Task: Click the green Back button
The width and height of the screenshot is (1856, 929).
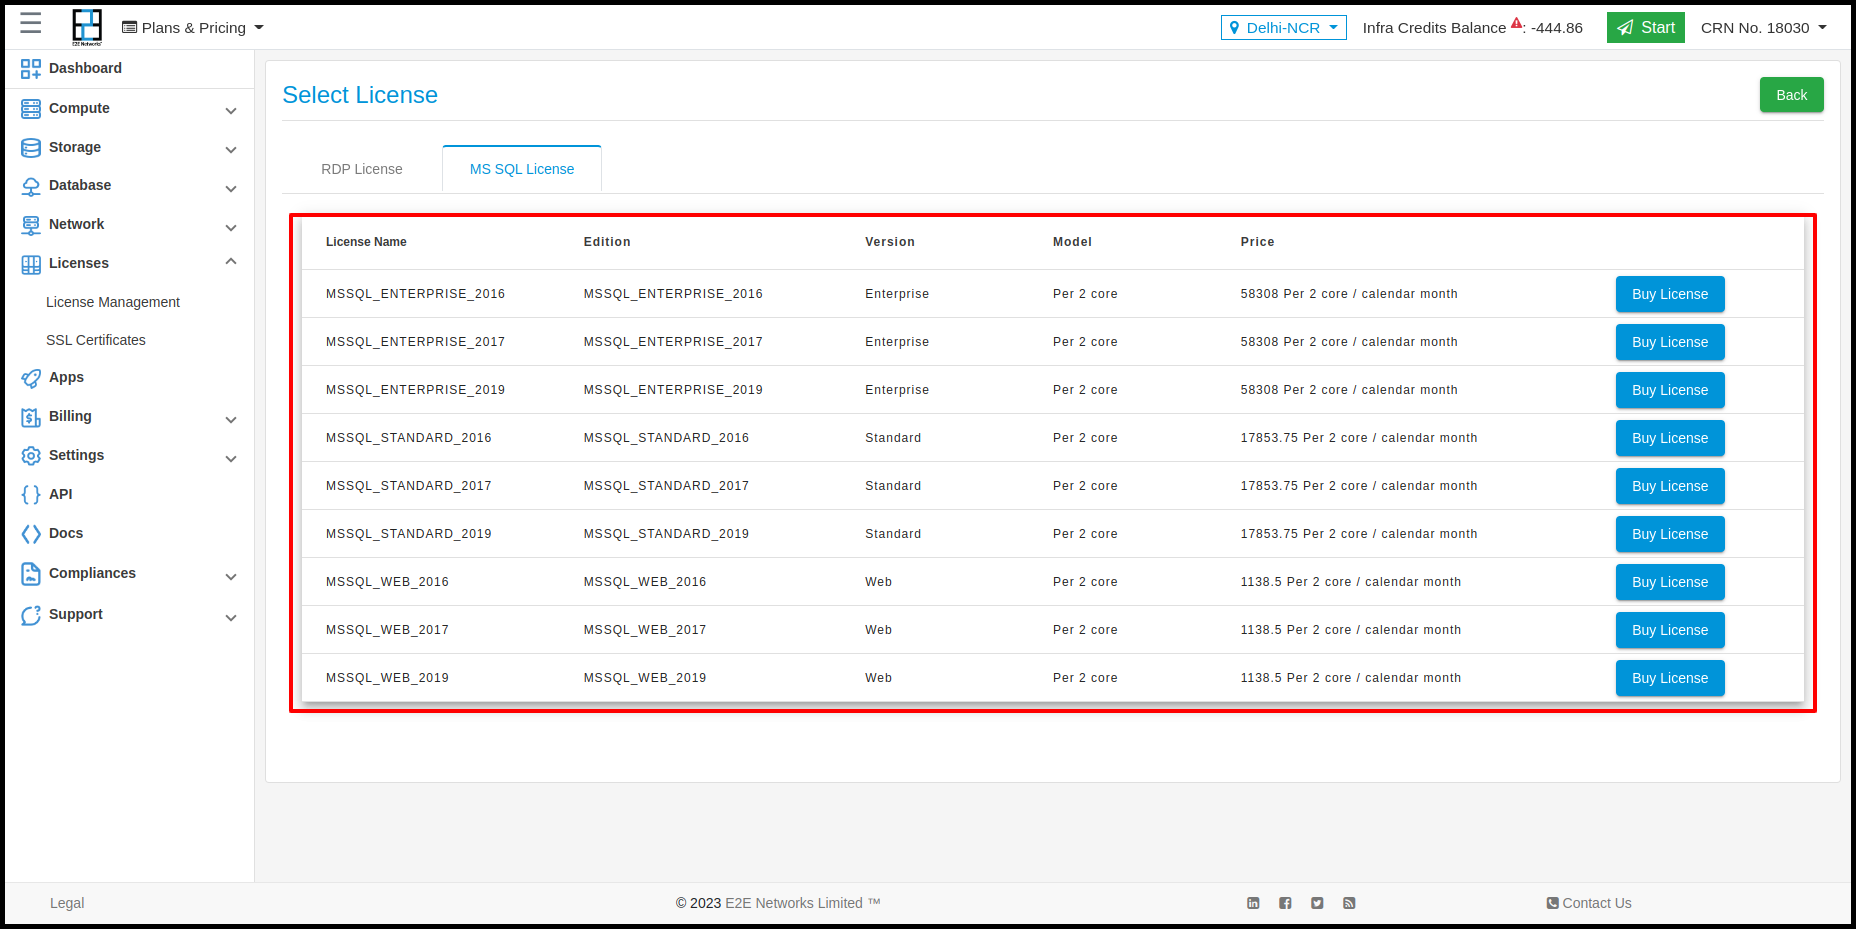Action: 1791,95
